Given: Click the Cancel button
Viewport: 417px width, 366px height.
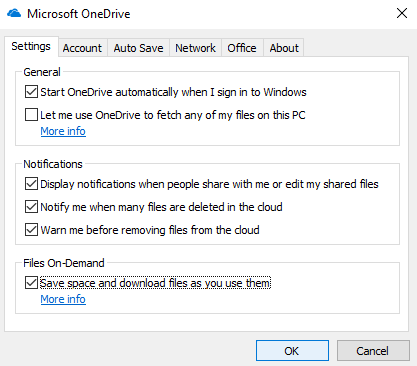Looking at the screenshot, I should click(373, 351).
